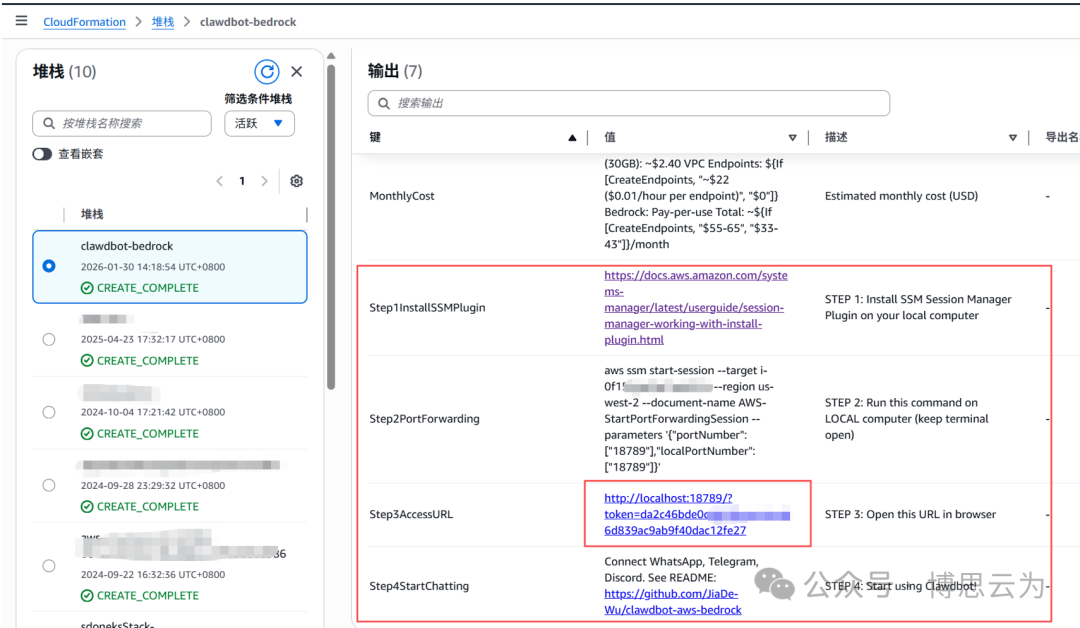The image size is (1080, 628).
Task: Sort outputs by value column arrow
Action: [793, 138]
